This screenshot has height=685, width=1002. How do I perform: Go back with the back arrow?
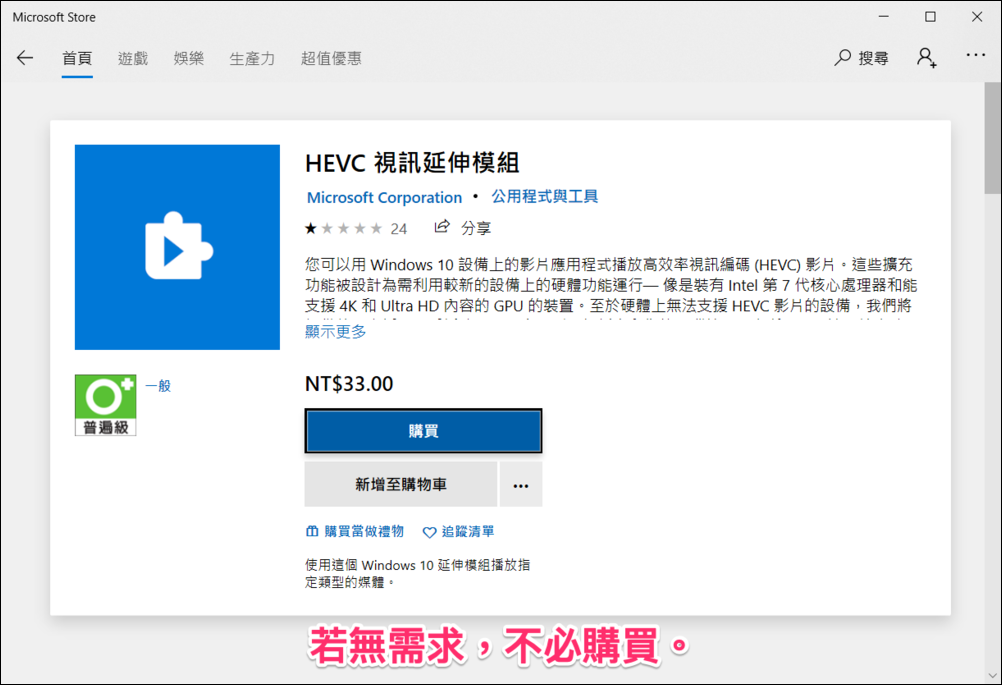coord(25,58)
